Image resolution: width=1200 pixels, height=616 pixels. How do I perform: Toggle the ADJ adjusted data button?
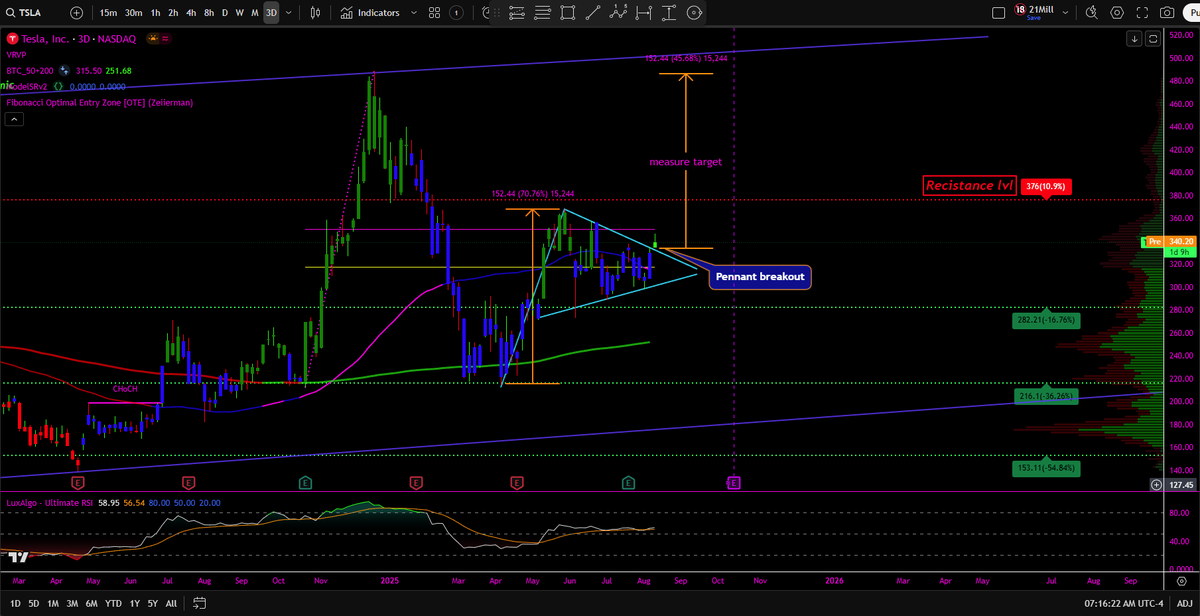(x=1185, y=603)
